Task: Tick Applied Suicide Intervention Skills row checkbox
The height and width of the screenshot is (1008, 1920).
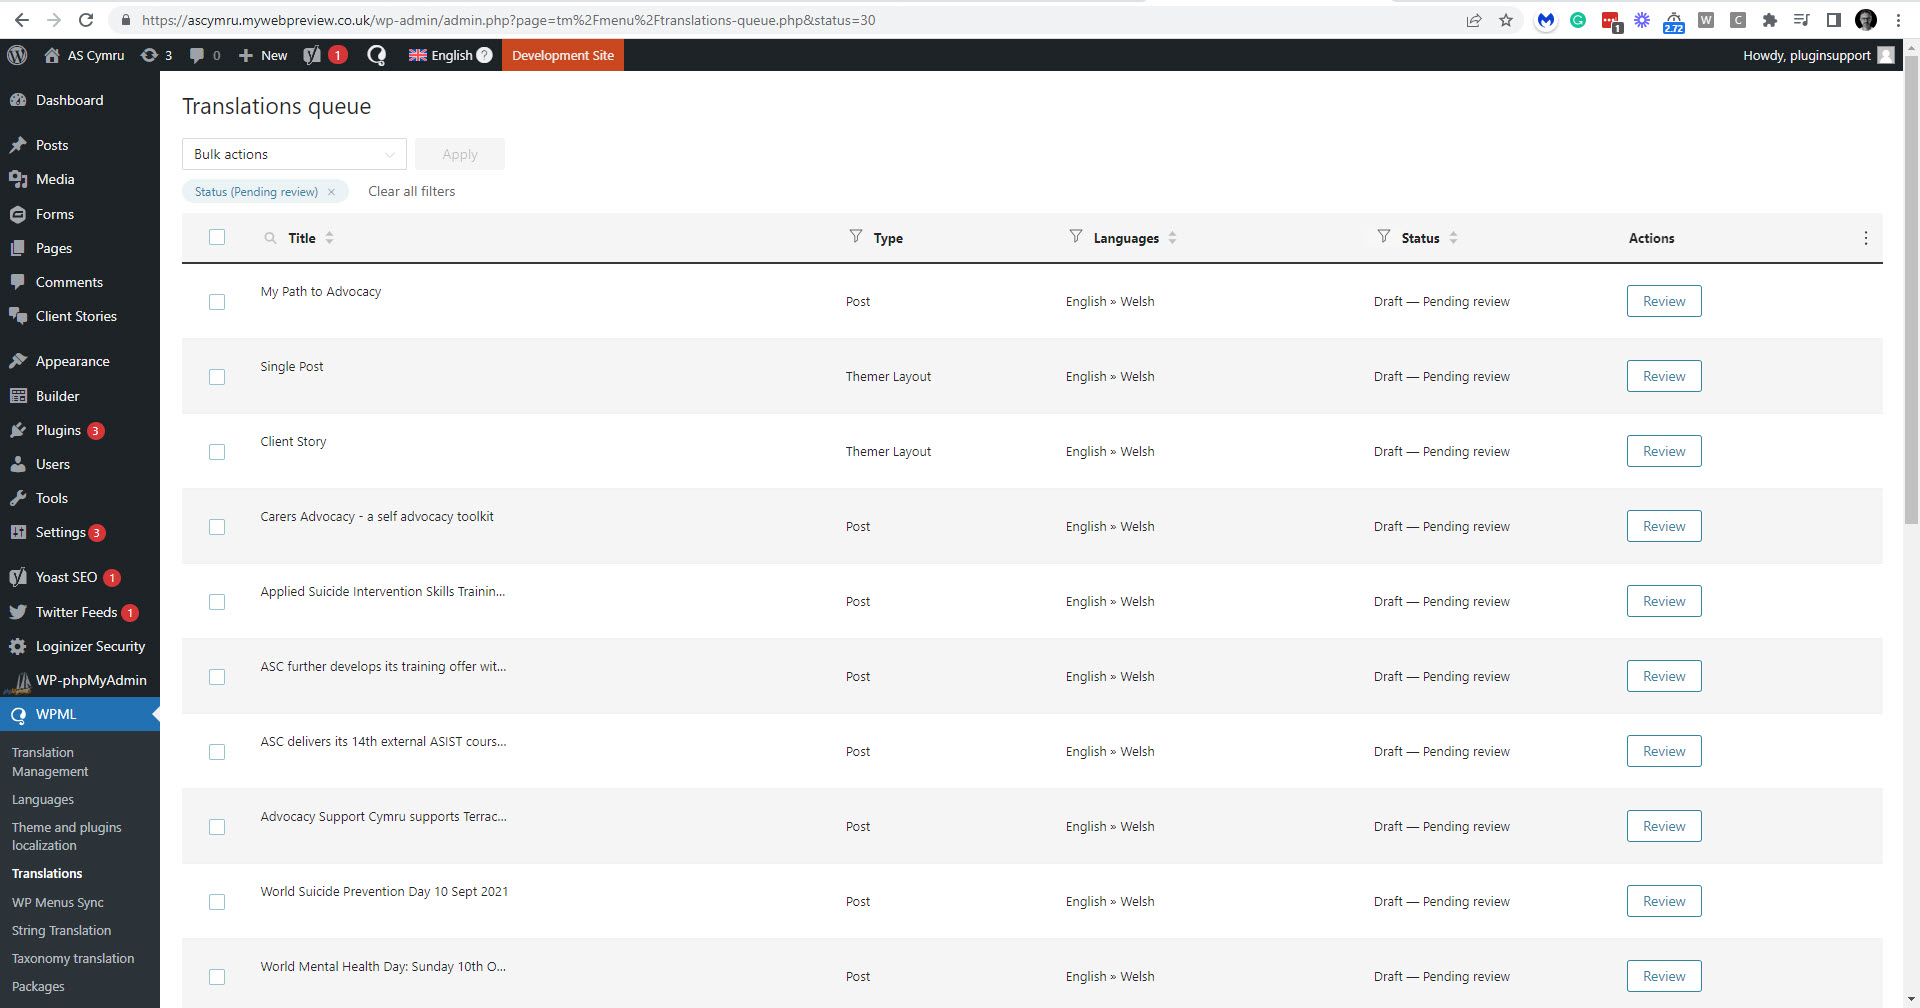Action: tap(217, 602)
